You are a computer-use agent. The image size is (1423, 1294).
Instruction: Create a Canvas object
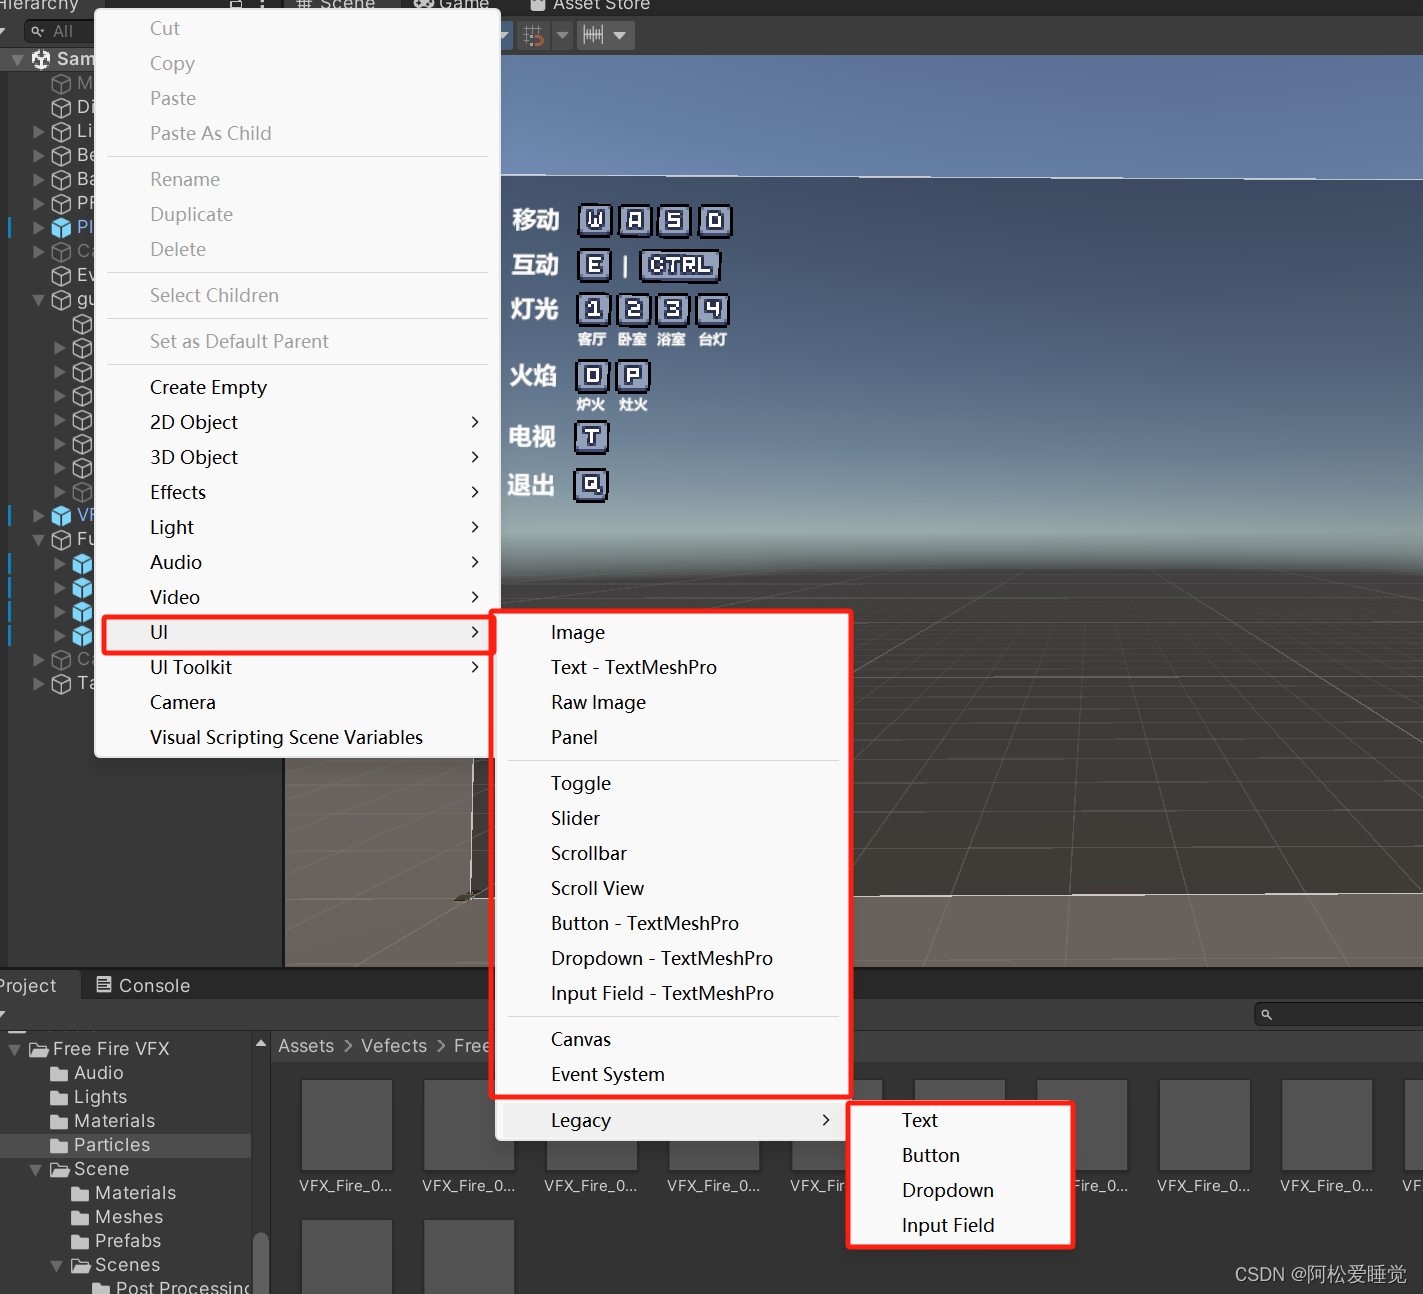[x=672, y=1039]
